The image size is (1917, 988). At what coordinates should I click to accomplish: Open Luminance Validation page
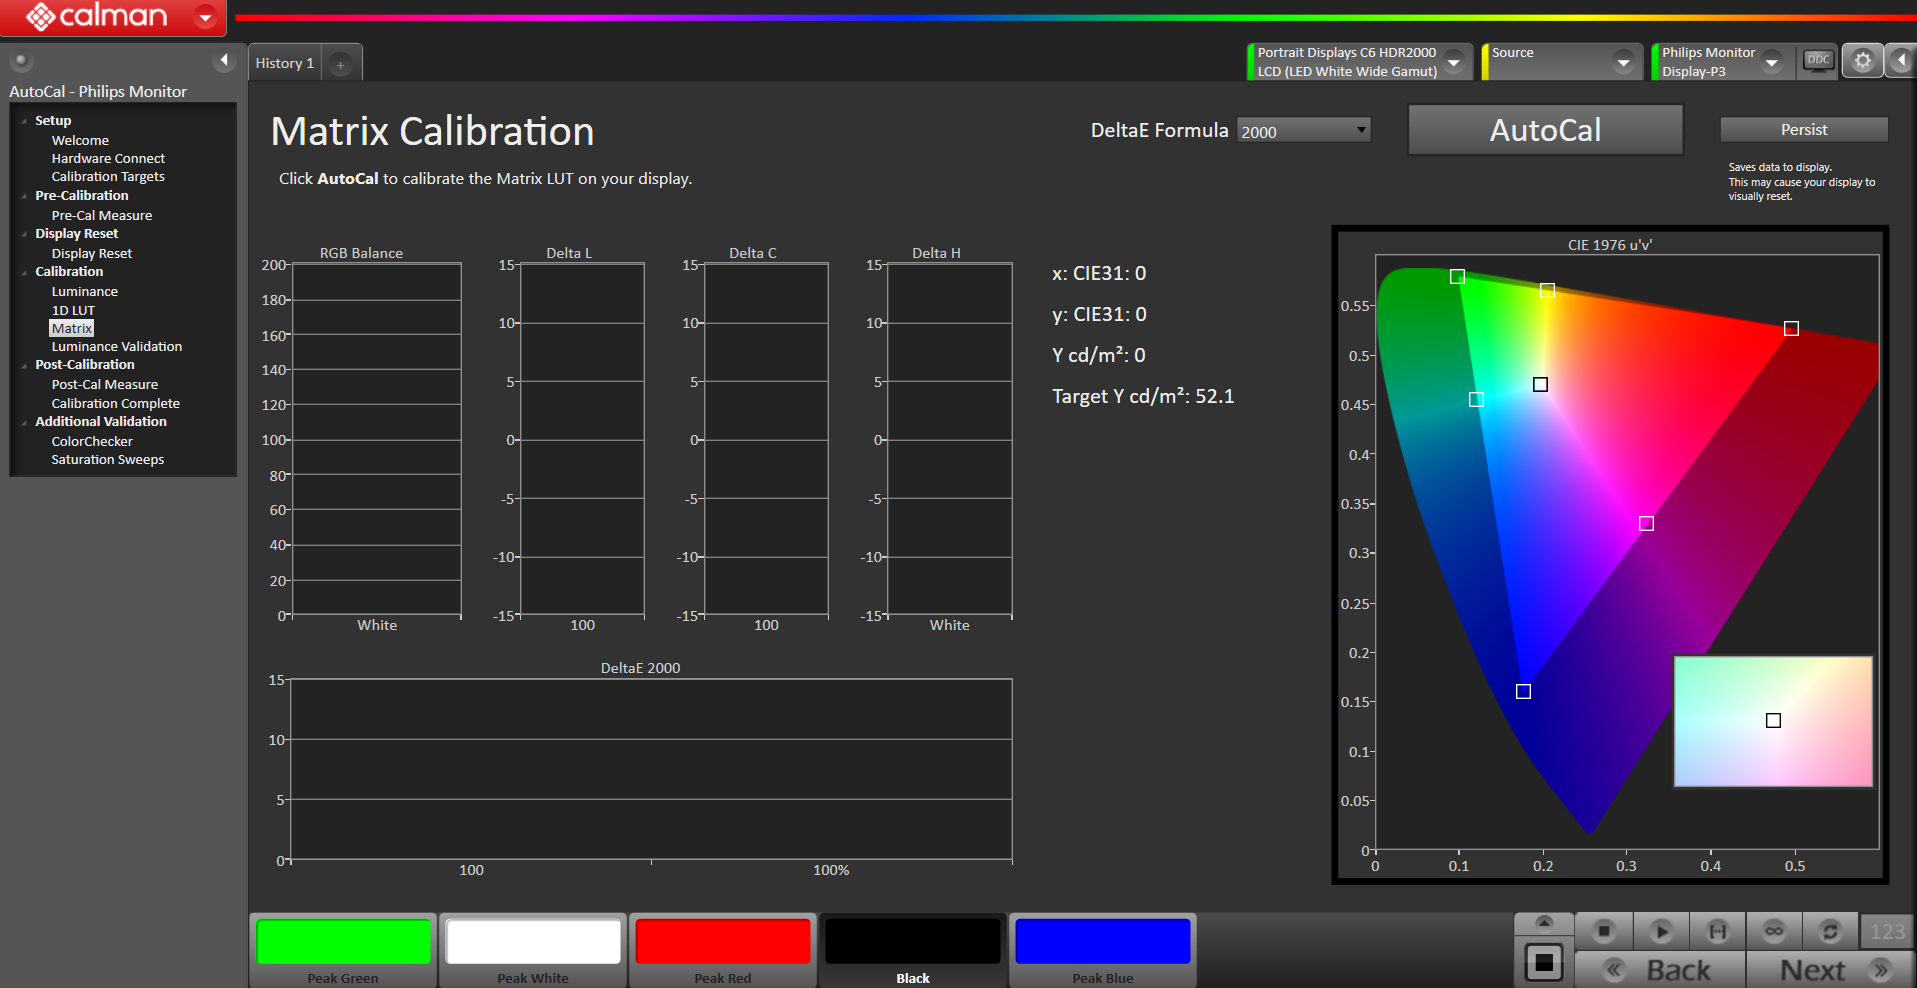117,347
